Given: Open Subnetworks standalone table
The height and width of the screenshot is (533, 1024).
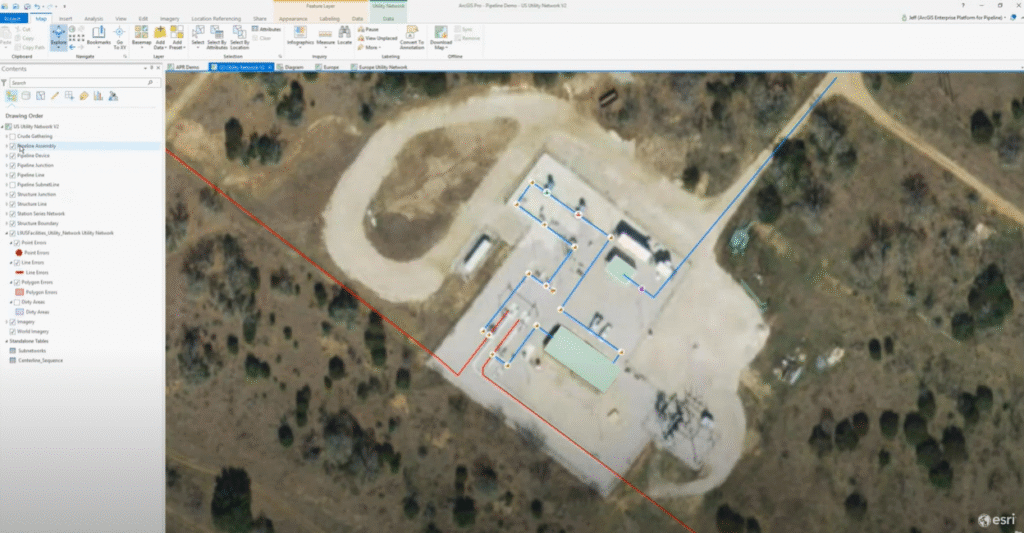Looking at the screenshot, I should point(32,351).
